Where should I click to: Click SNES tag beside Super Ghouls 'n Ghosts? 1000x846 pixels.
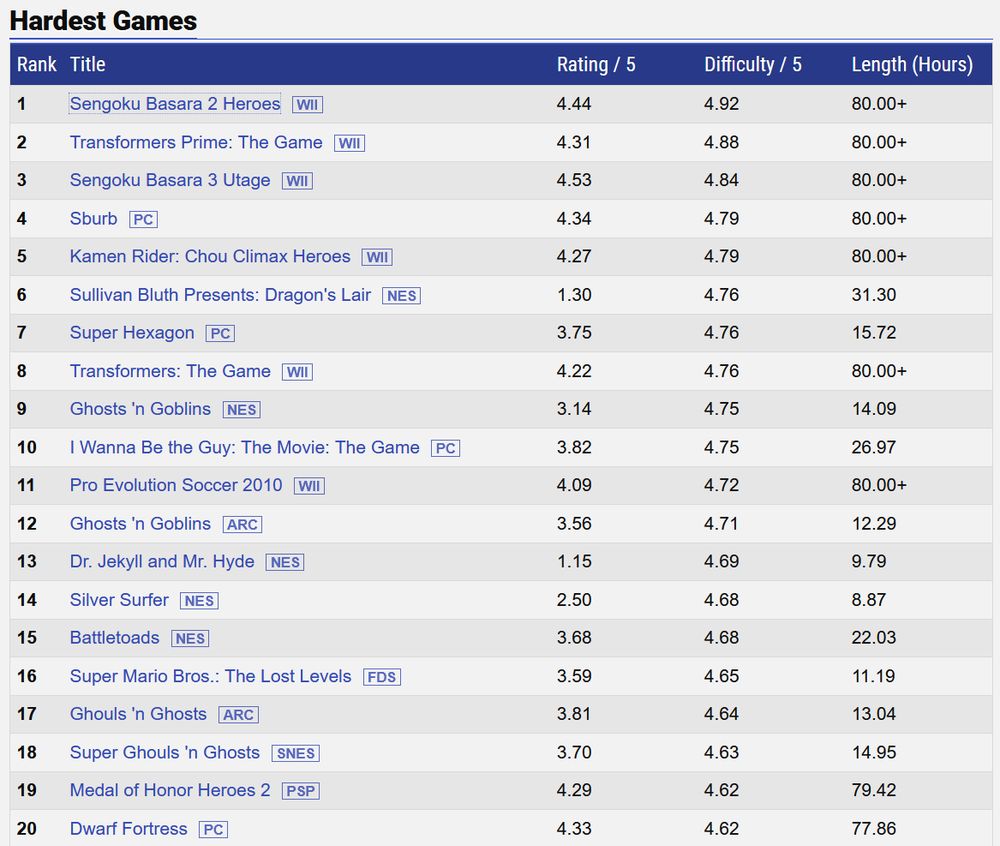[296, 754]
